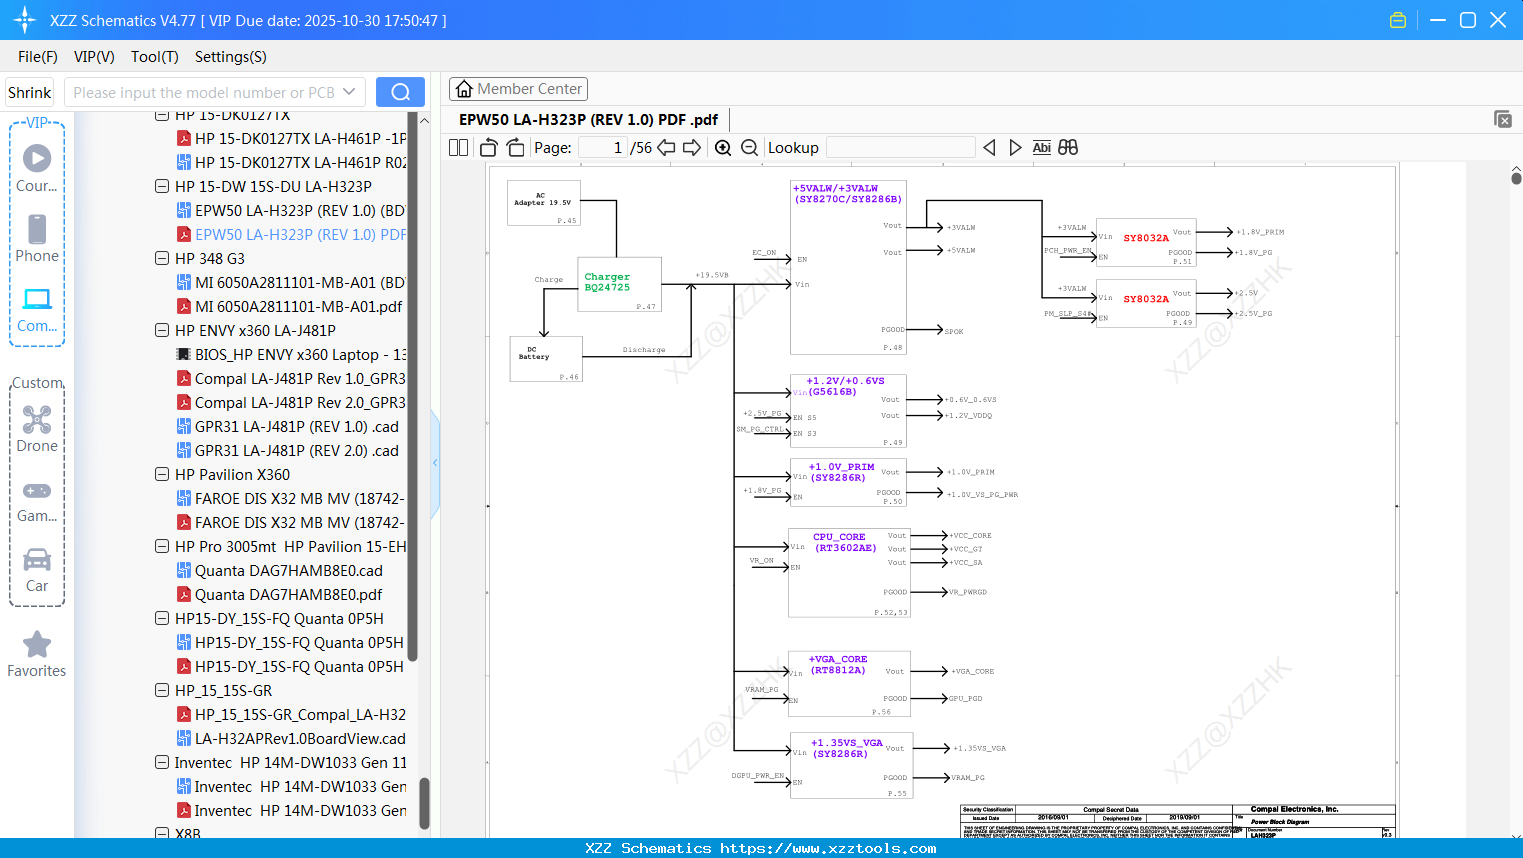This screenshot has height=858, width=1523.
Task: Select the Phone category icon
Action: pos(37,238)
